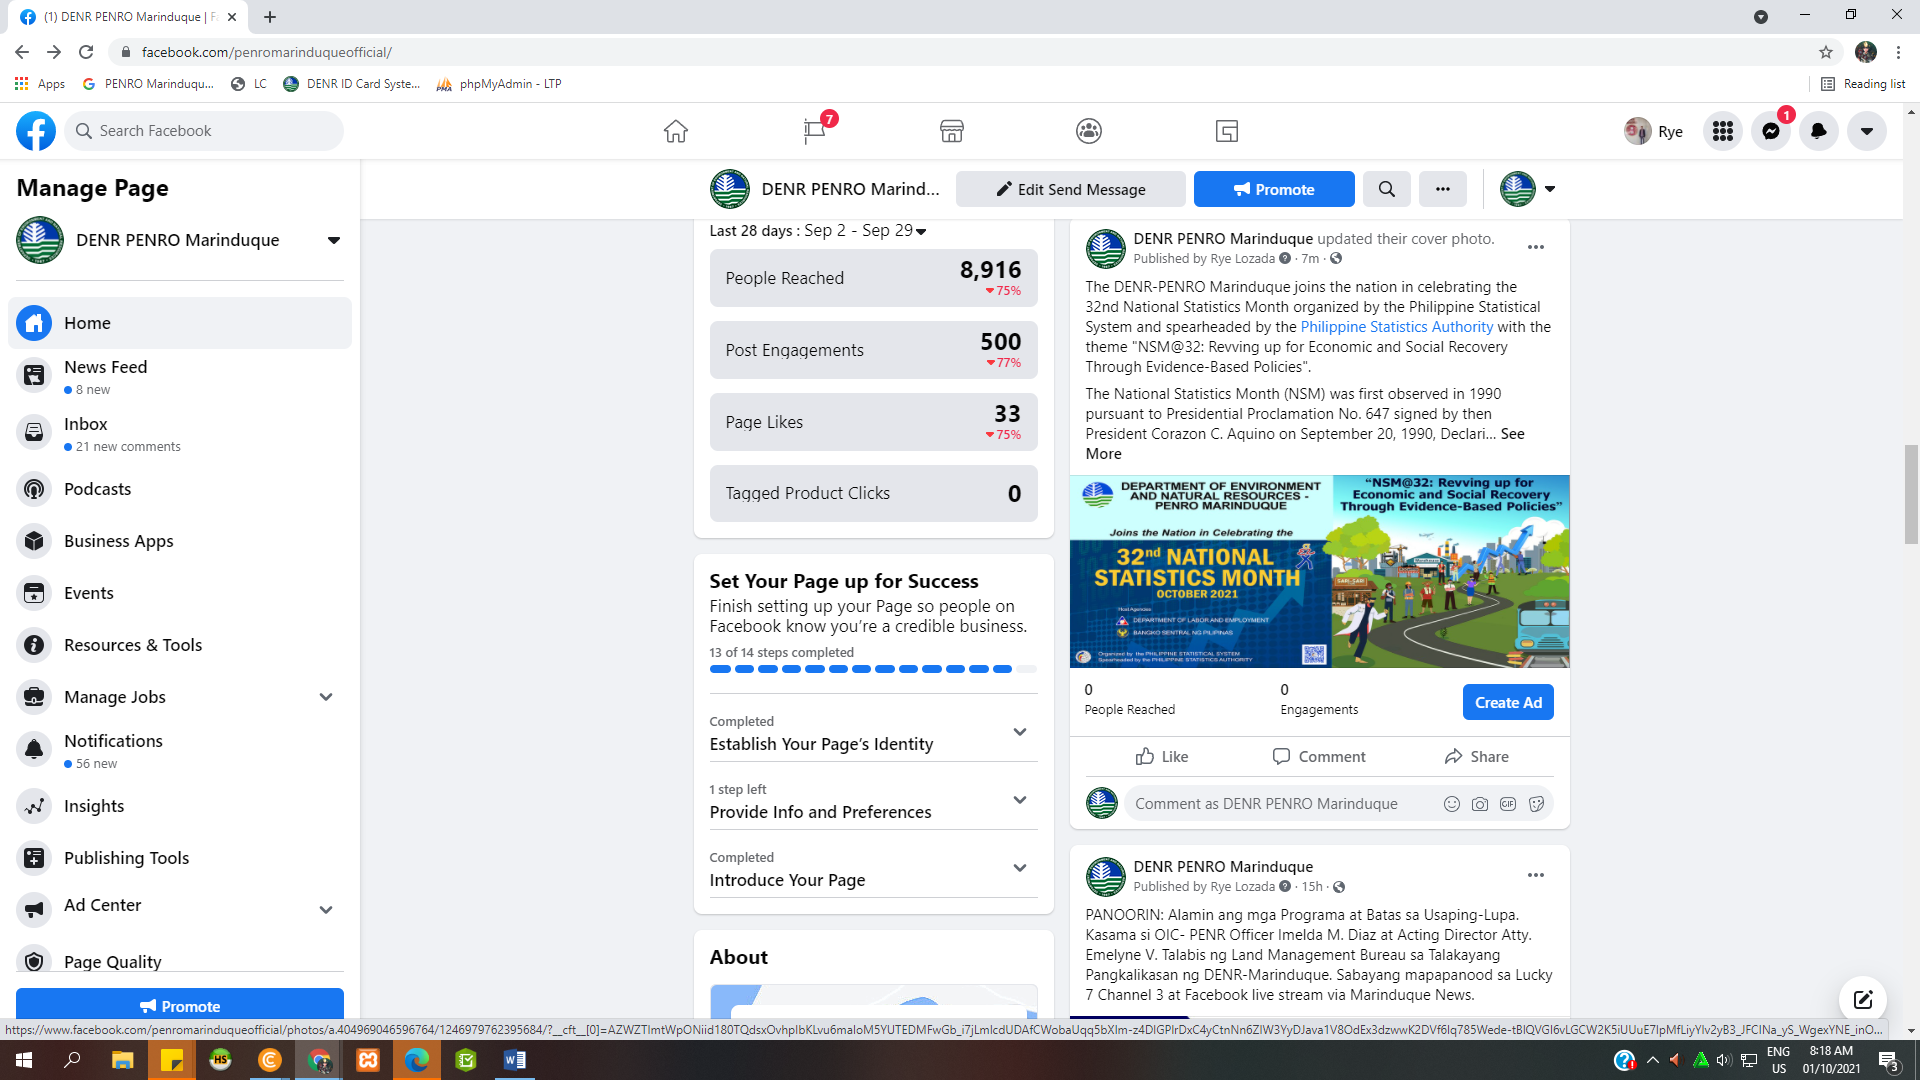Screen dimensions: 1920x1080
Task: Open Reading list in bookmarks bar
Action: [1863, 84]
